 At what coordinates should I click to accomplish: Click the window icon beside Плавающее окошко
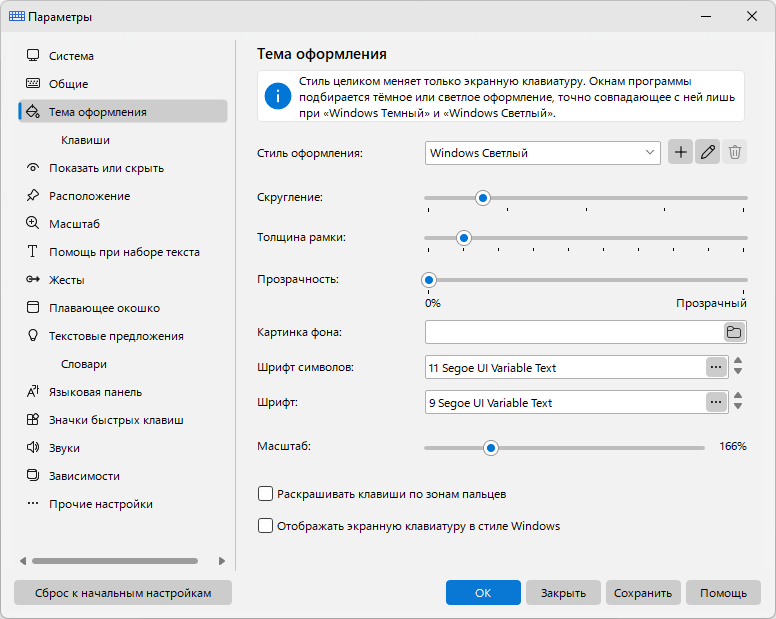point(33,307)
